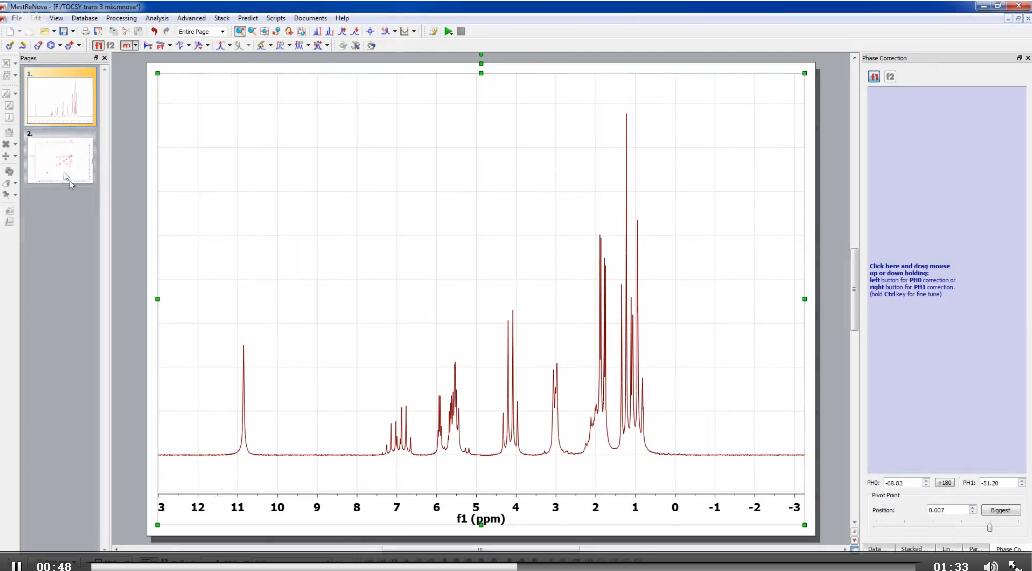Screen dimensions: 1032x571
Task: Click the pivot point position slider
Action: pos(989,527)
